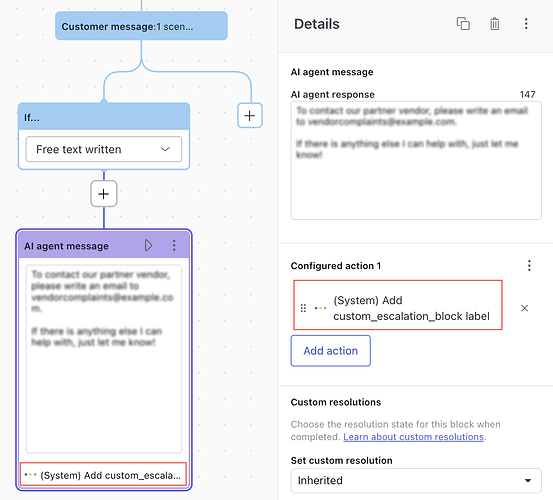Viewport: 553px width, 500px height.
Task: Open Learn about custom resolutions link
Action: pyautogui.click(x=413, y=437)
